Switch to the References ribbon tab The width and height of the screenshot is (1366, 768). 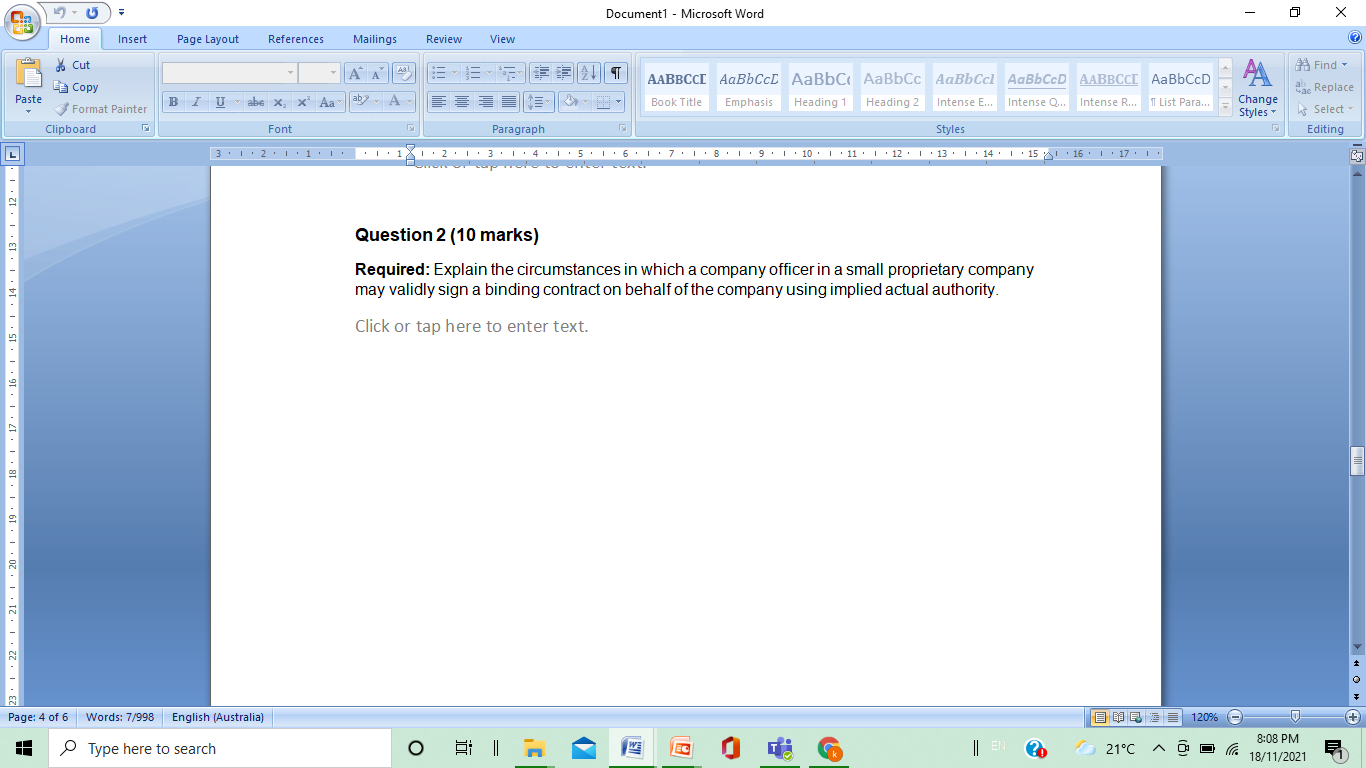[x=295, y=39]
